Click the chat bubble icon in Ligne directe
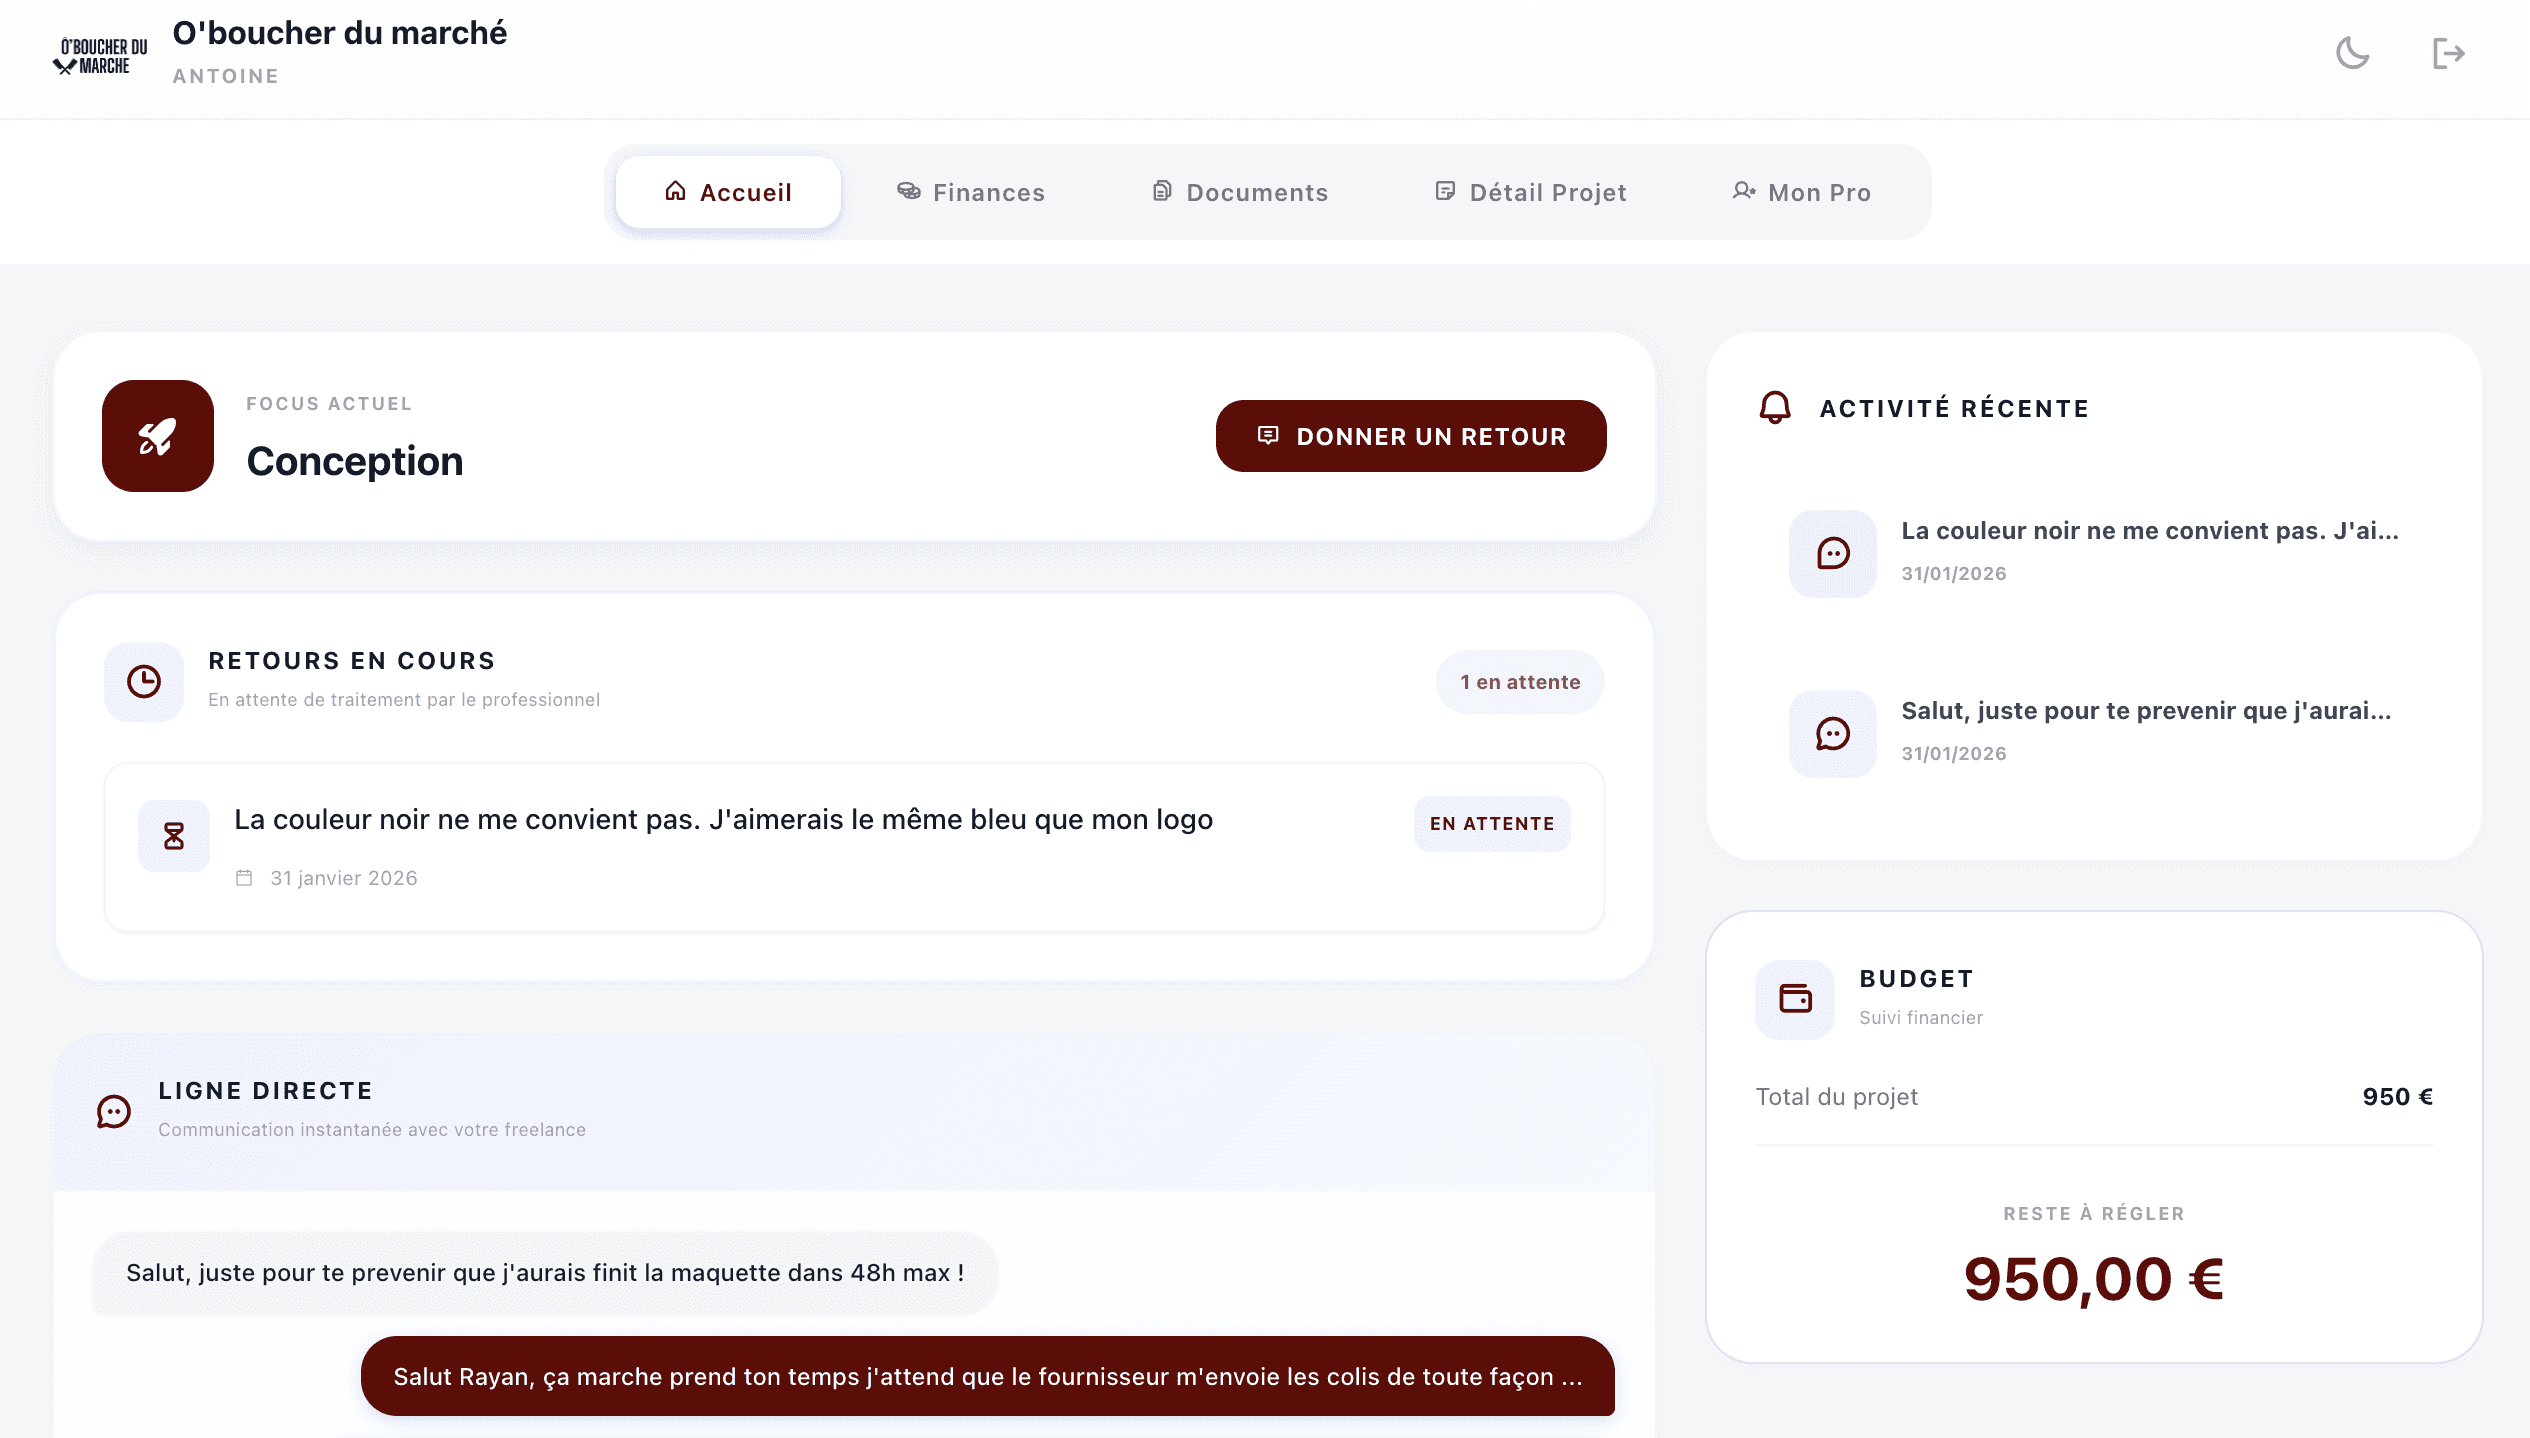The height and width of the screenshot is (1438, 2530). [x=114, y=1111]
